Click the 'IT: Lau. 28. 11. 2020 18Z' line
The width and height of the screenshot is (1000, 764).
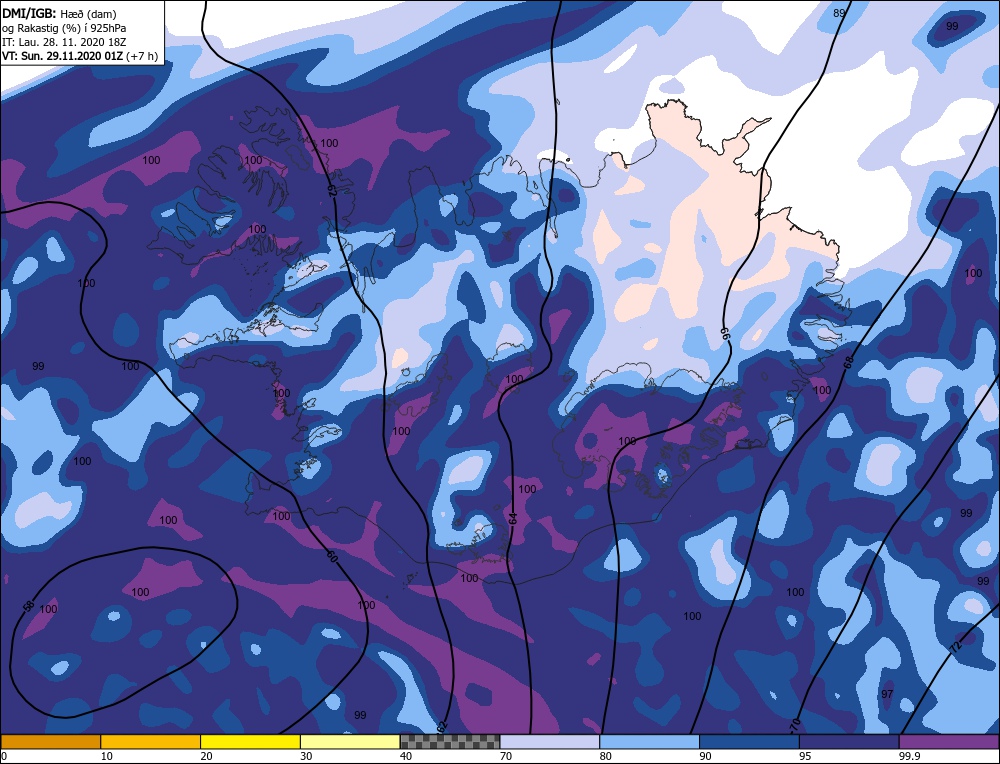[x=66, y=41]
